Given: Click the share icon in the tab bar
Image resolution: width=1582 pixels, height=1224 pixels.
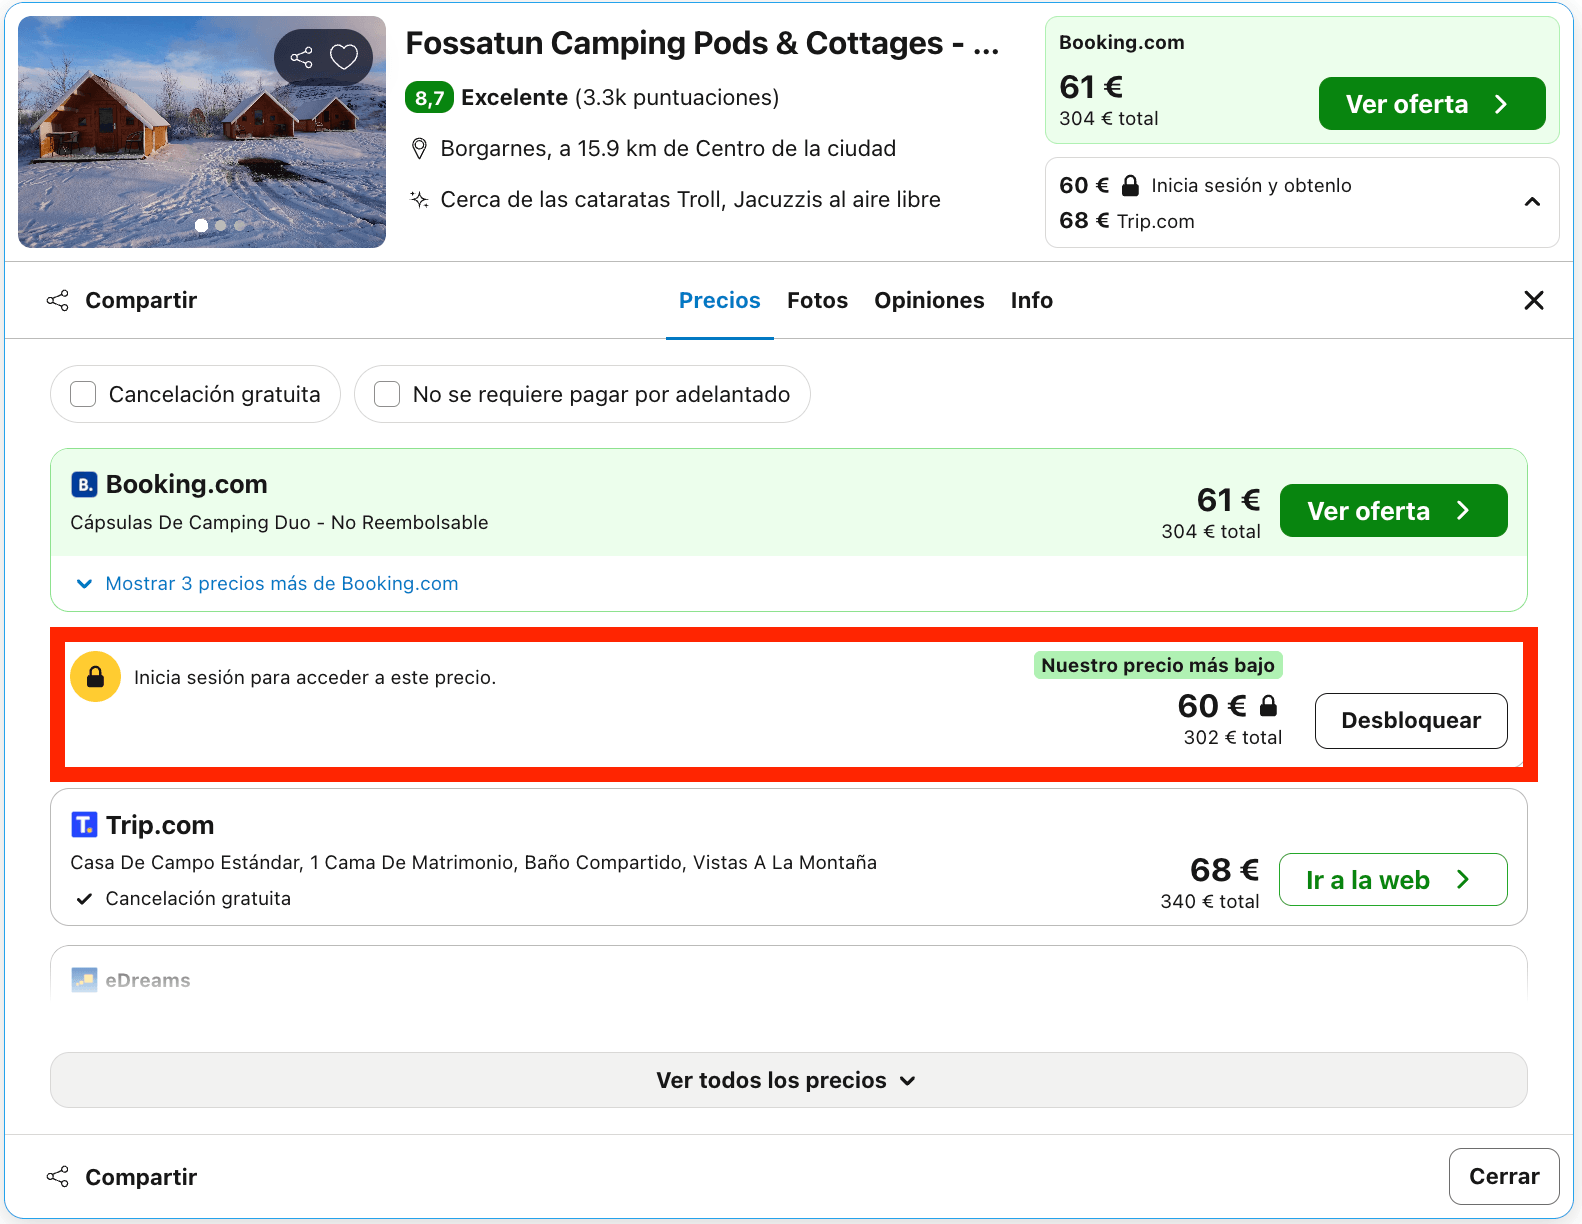Looking at the screenshot, I should tap(58, 301).
